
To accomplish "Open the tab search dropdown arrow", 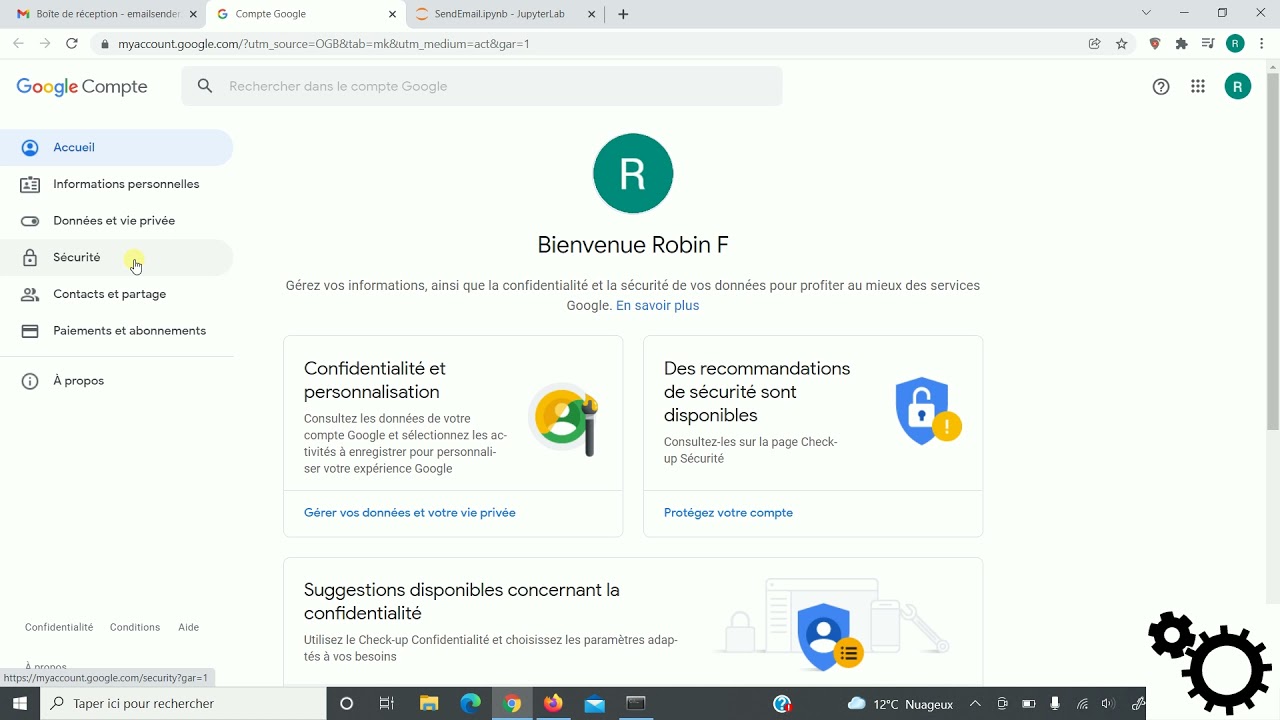I will [x=1147, y=13].
